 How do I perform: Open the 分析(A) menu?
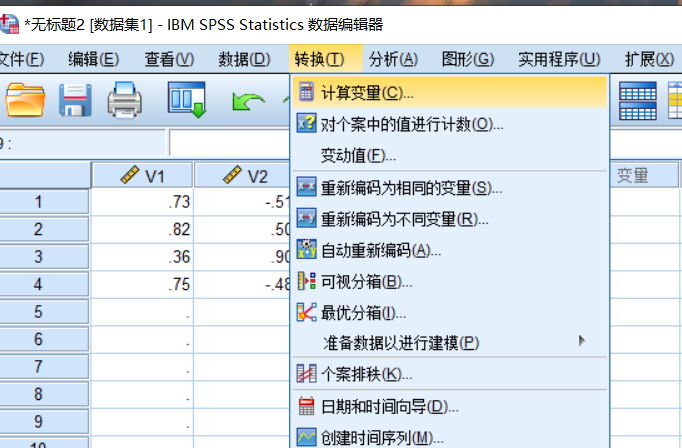pos(393,59)
